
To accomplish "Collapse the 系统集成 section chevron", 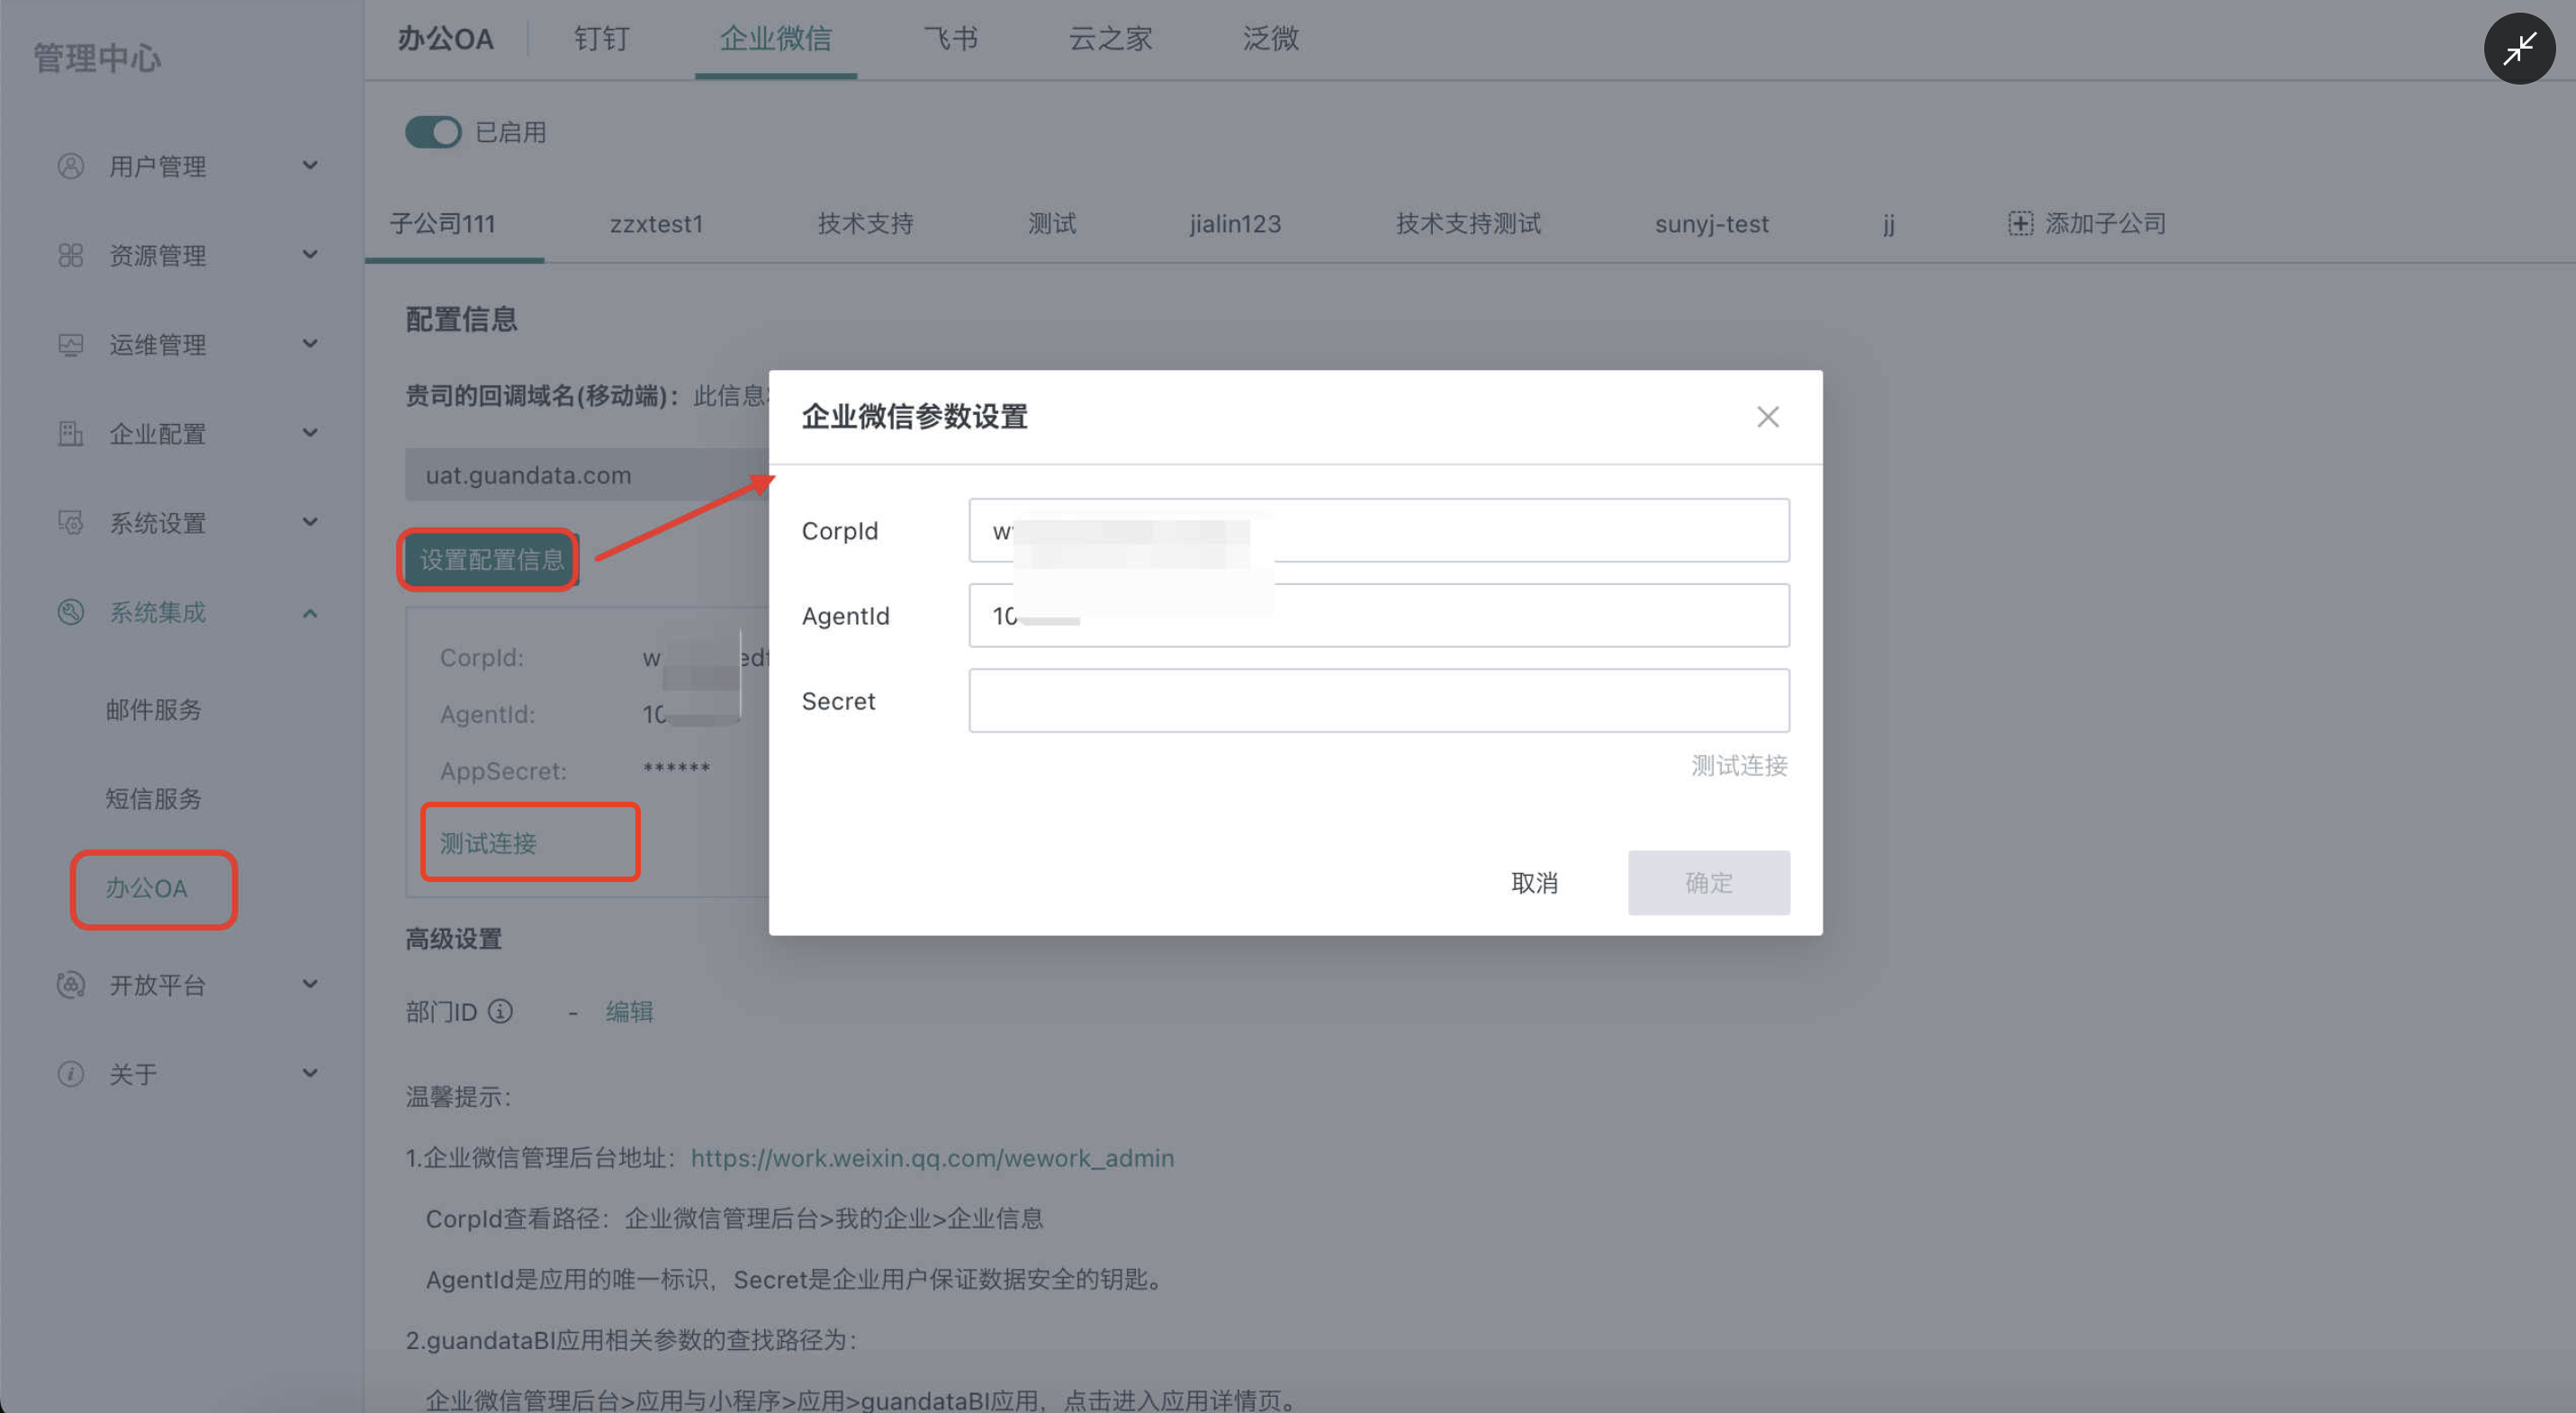I will [x=310, y=612].
